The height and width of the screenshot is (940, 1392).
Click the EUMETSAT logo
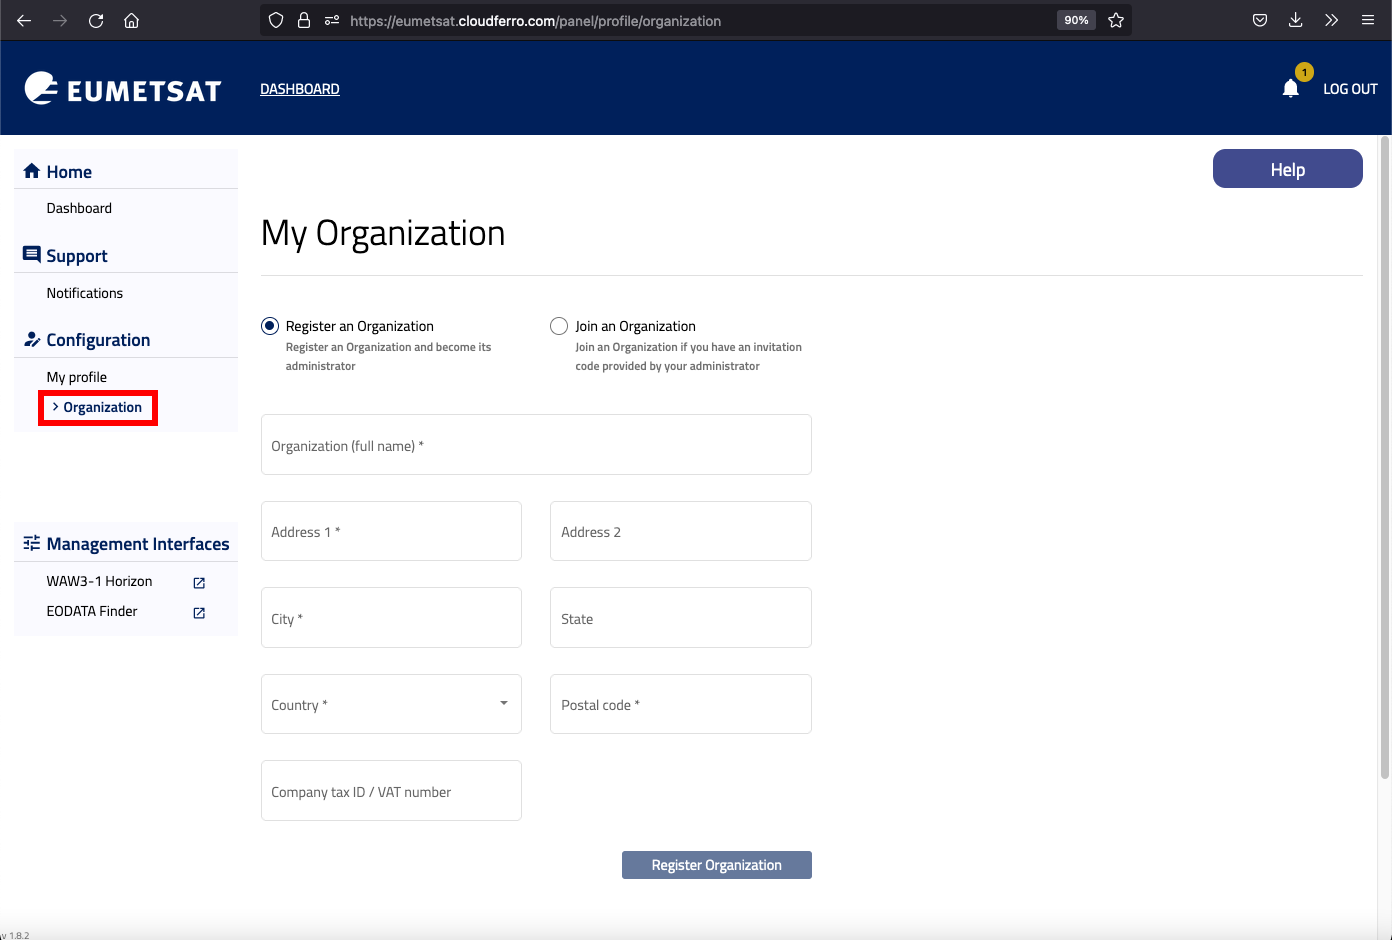[x=122, y=89]
